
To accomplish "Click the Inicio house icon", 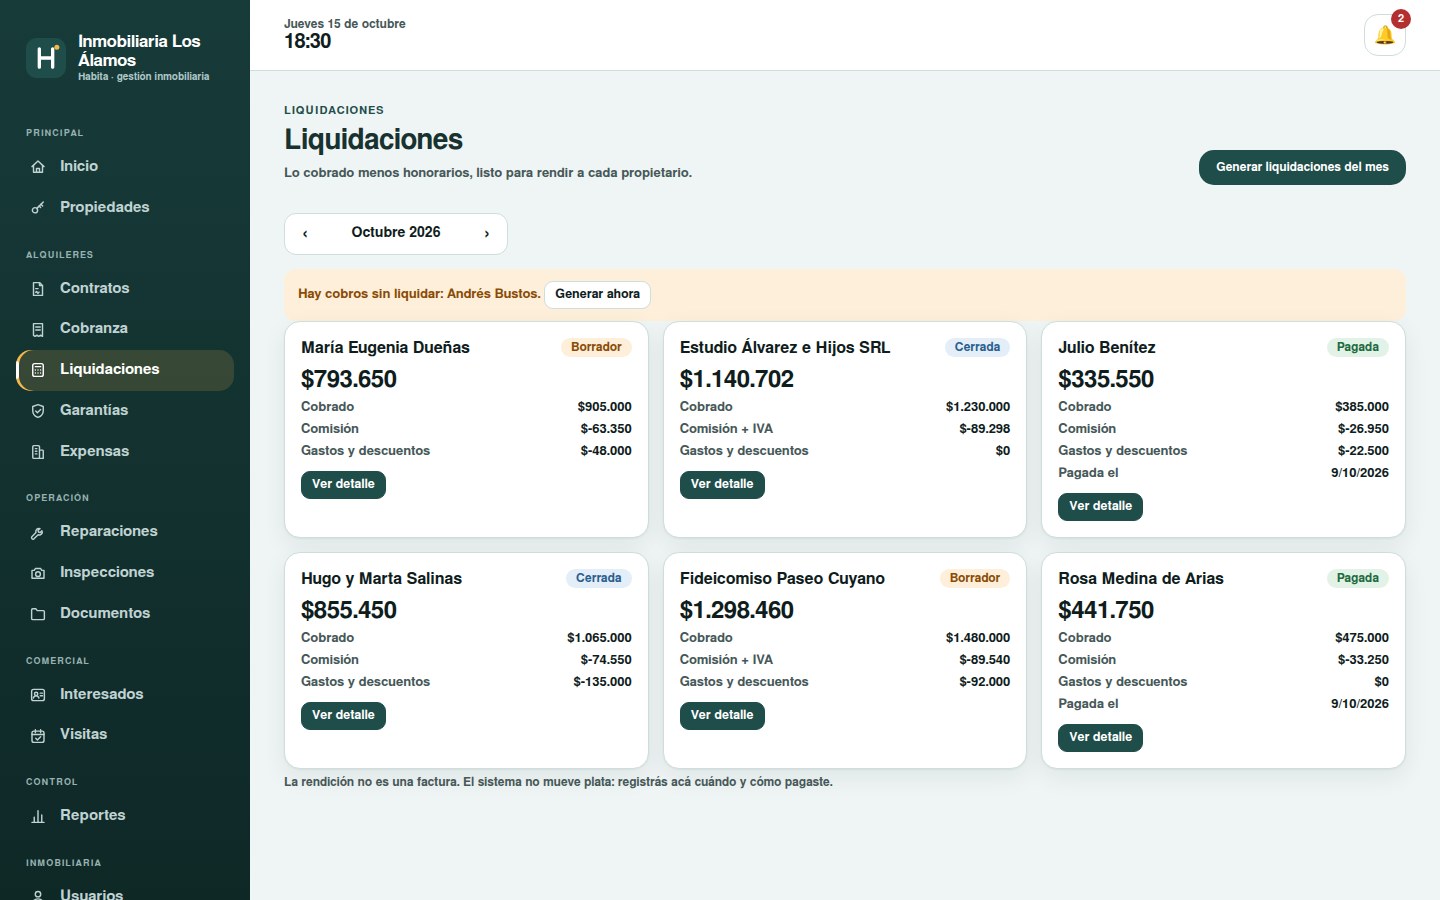I will pyautogui.click(x=38, y=167).
